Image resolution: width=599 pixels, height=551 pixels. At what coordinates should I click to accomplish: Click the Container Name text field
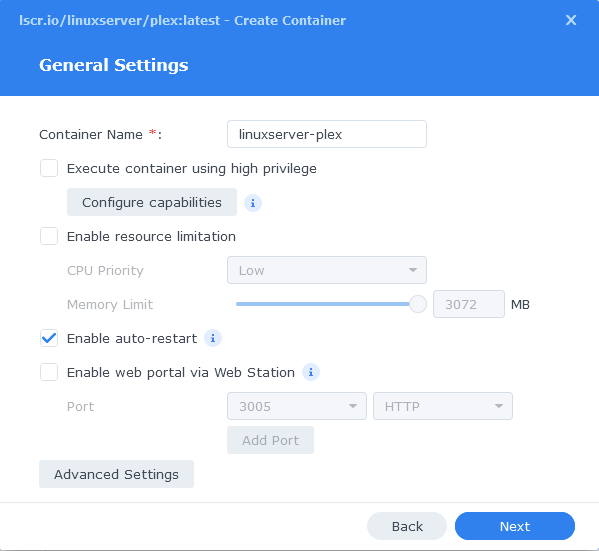click(327, 134)
